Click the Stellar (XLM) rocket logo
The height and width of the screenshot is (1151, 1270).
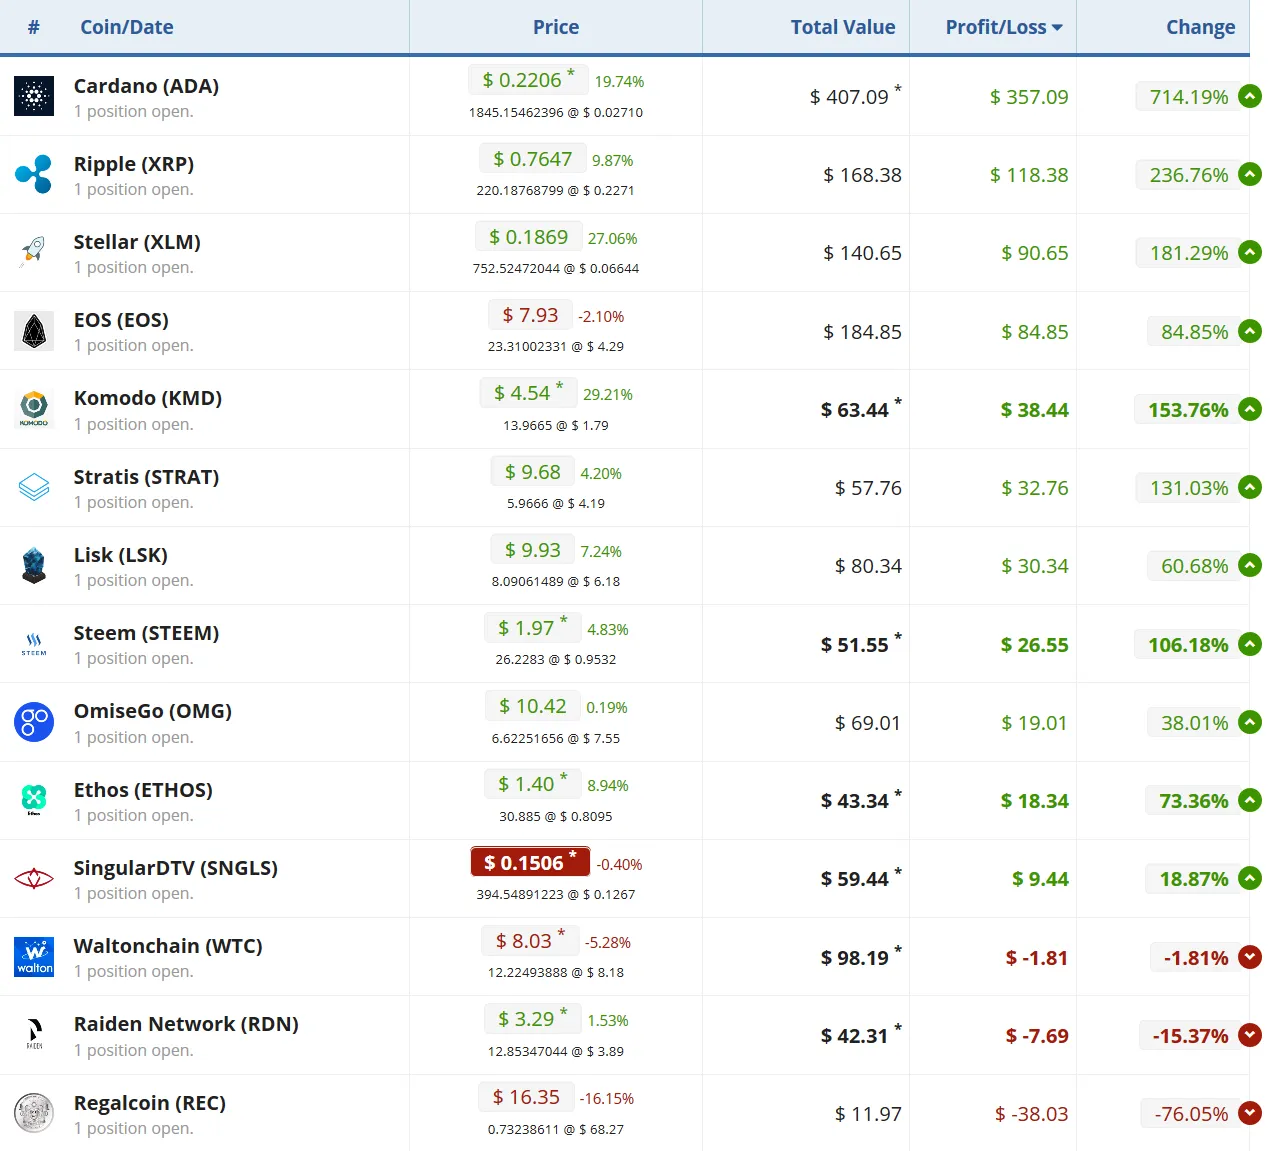(x=34, y=252)
